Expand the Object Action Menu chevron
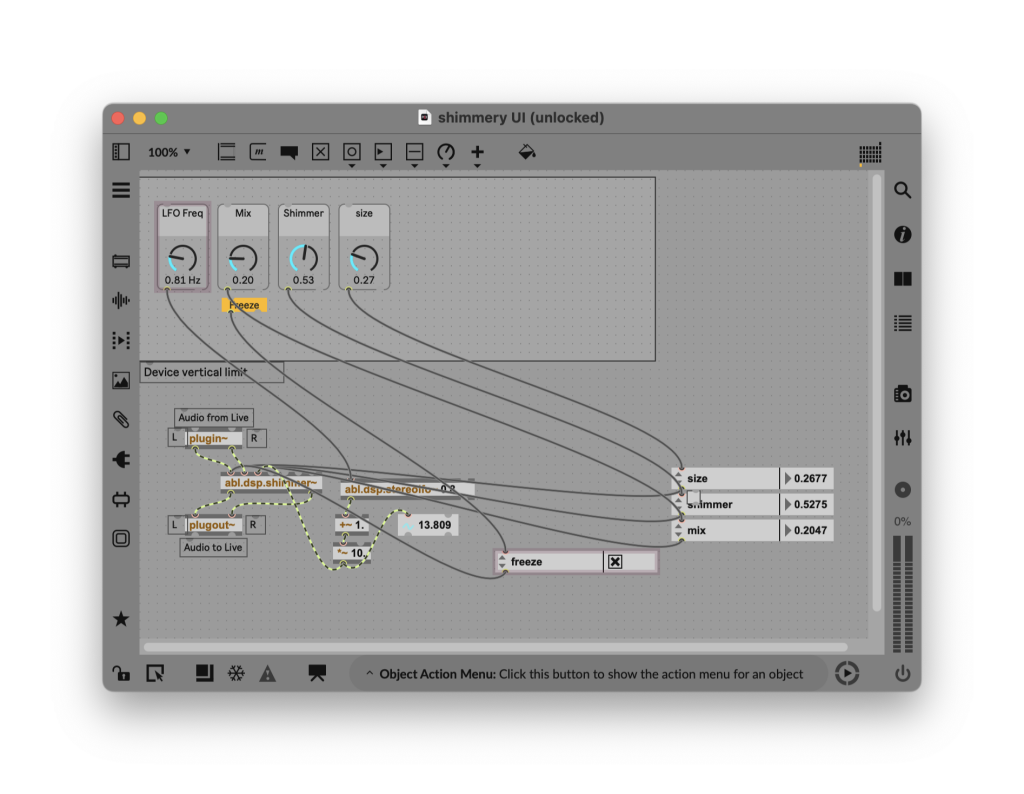1024x794 pixels. point(369,674)
